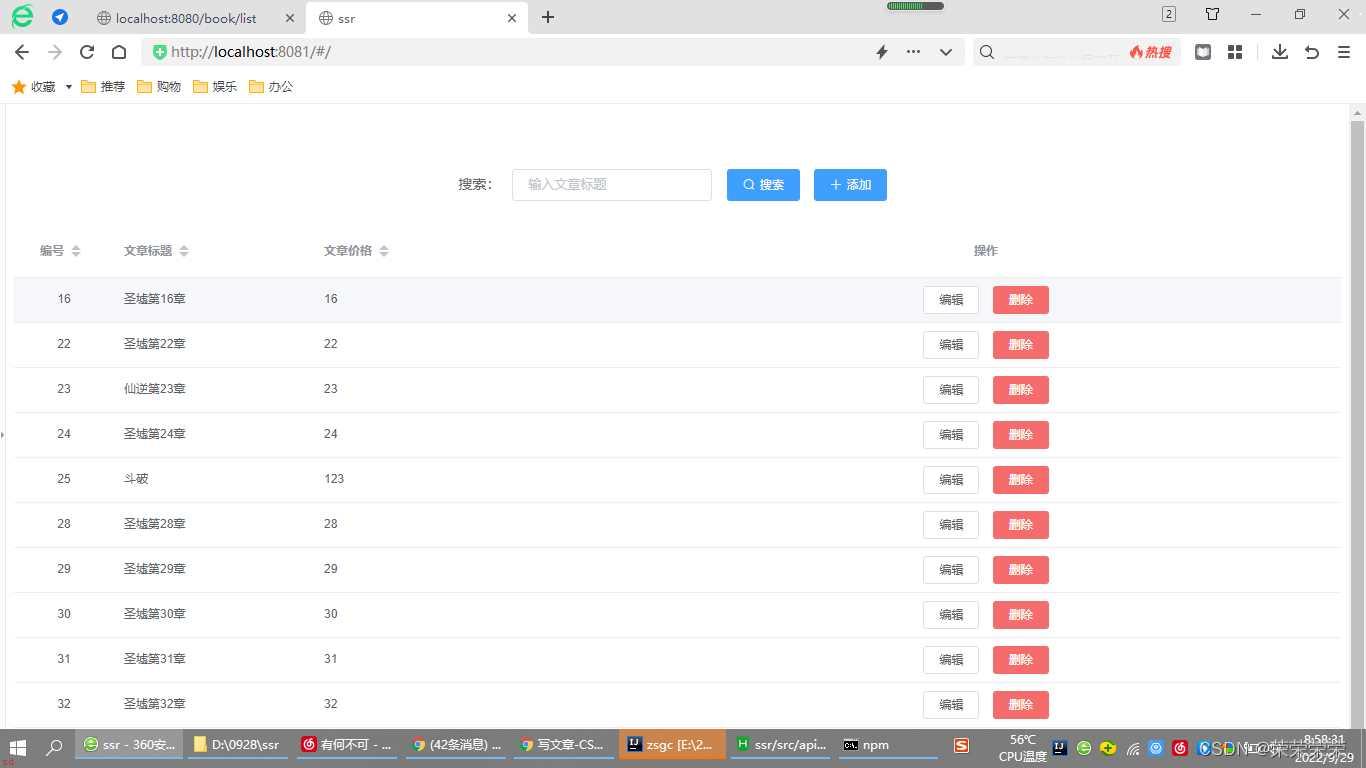Click the Wi-Fi network tray icon
Screen dimensions: 1366x768
pos(1133,748)
